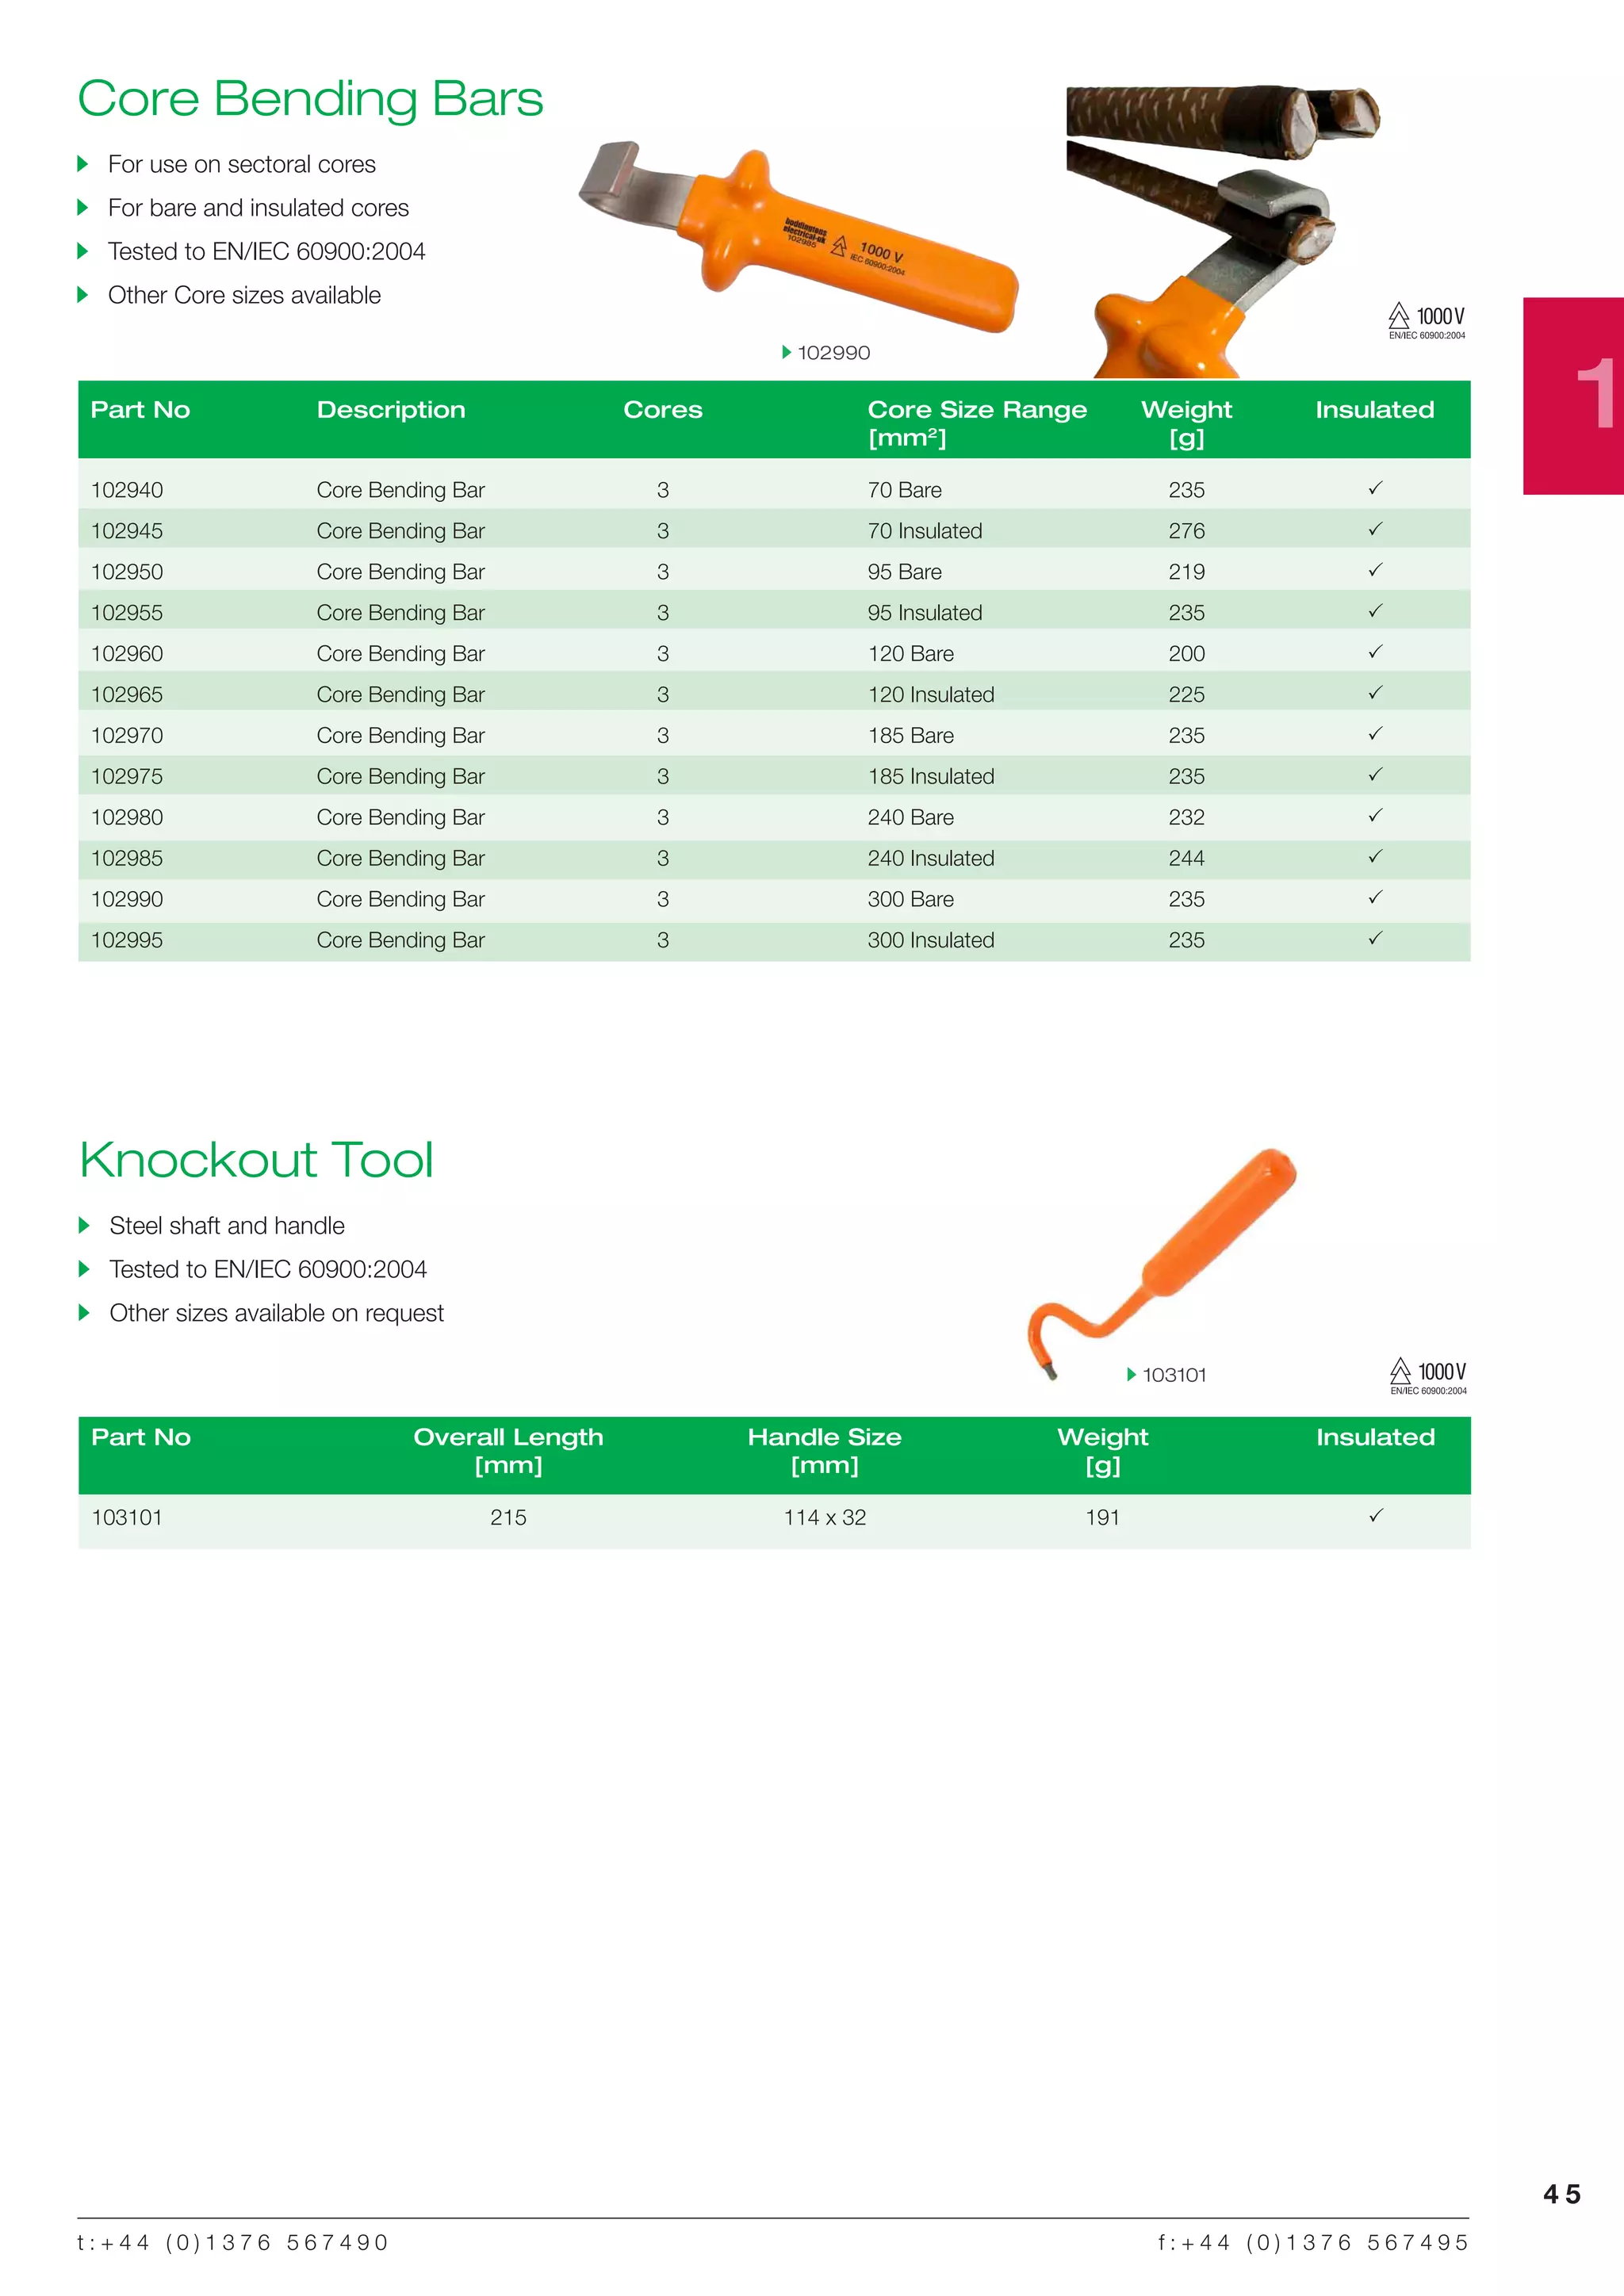Click the telephone number in the footer
Image resolution: width=1624 pixels, height=2296 pixels.
[x=232, y=2242]
